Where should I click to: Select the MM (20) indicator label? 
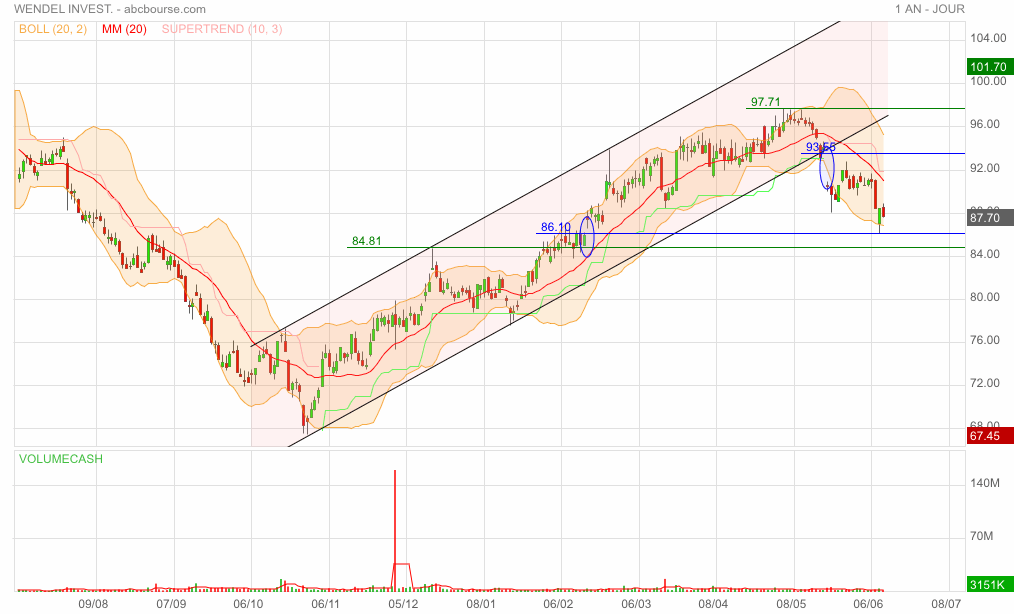124,29
